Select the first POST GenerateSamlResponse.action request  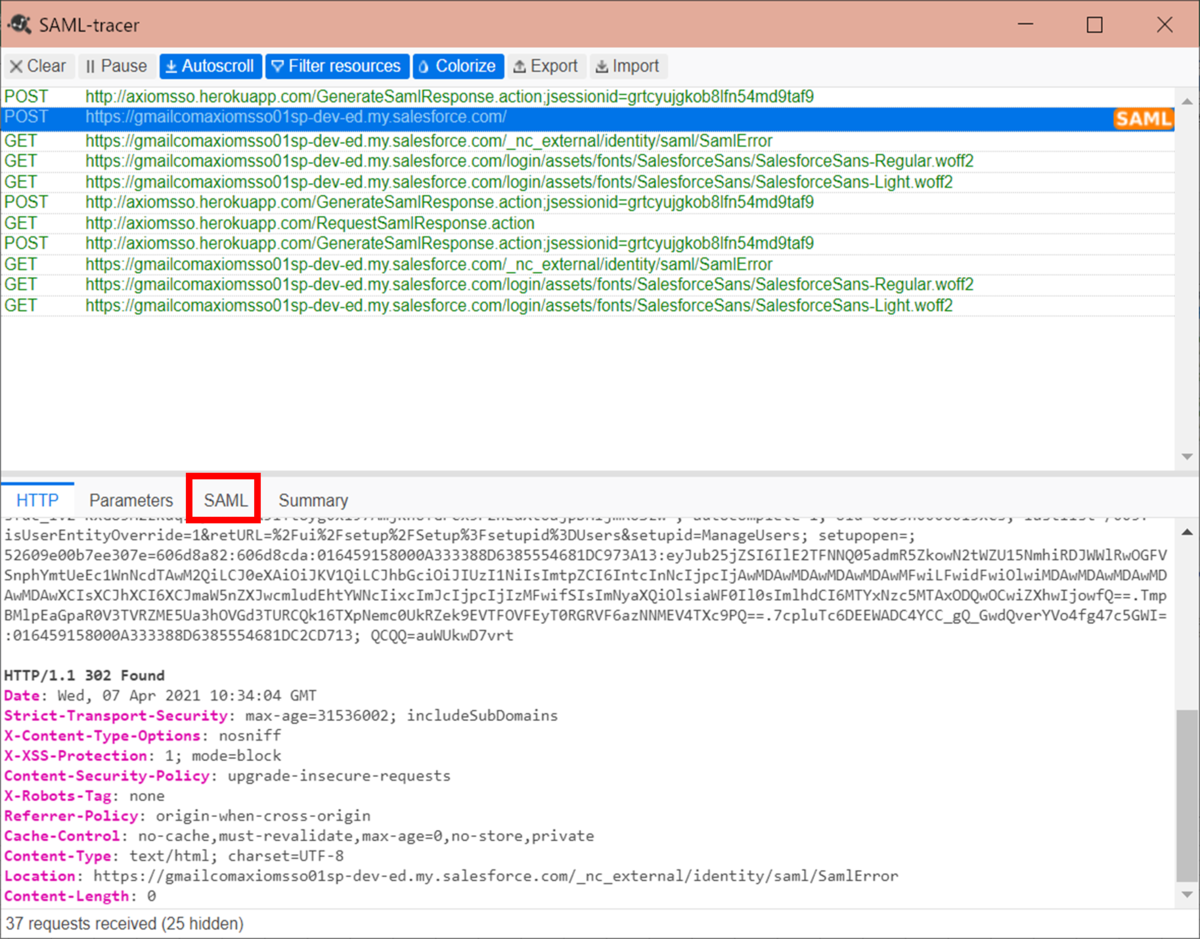(588, 97)
